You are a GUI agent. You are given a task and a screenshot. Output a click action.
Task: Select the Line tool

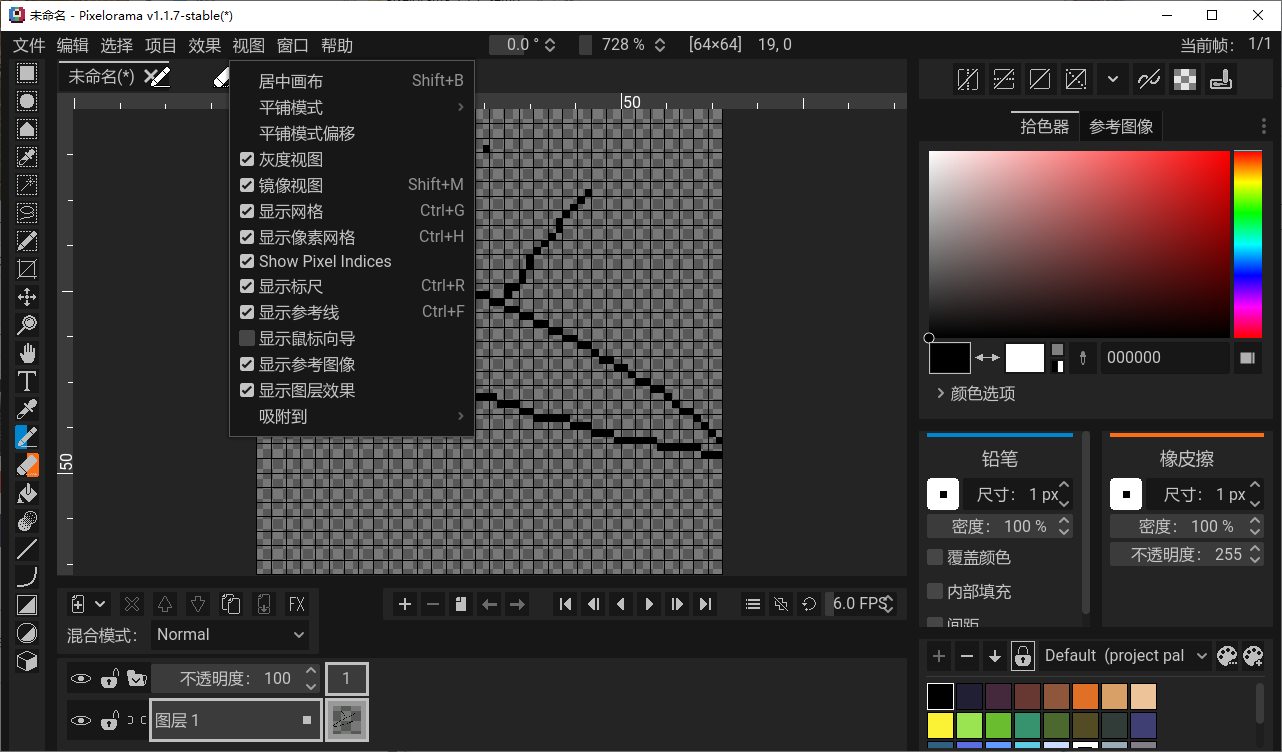click(27, 548)
